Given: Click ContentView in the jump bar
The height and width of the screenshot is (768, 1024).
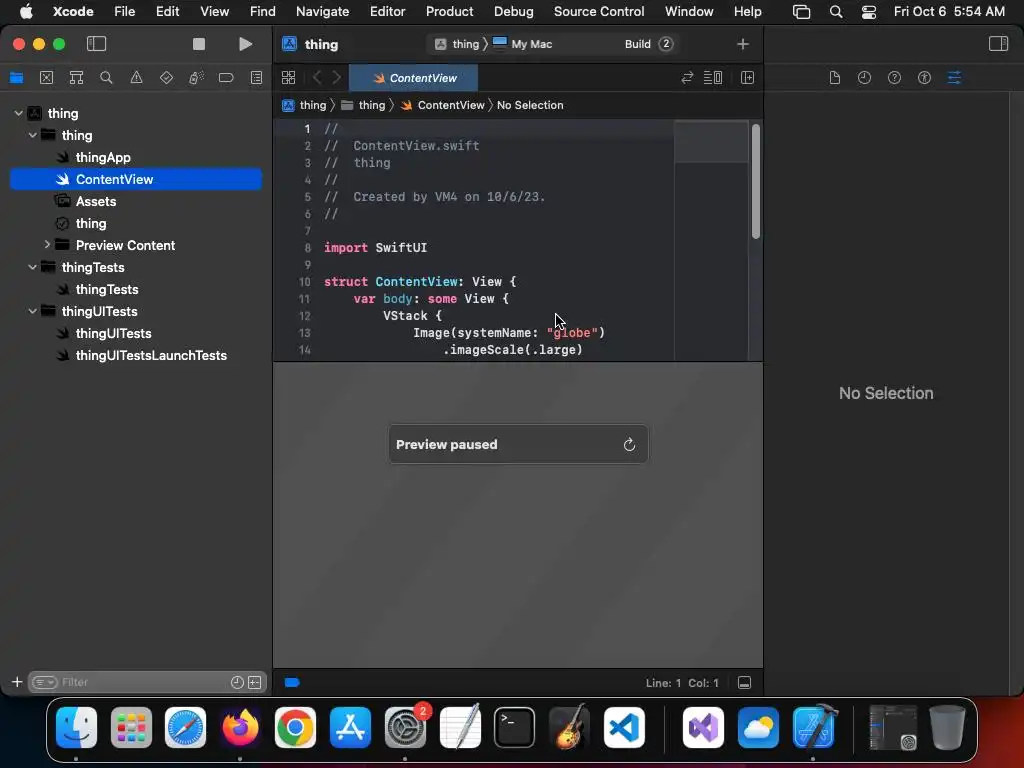Looking at the screenshot, I should pyautogui.click(x=443, y=105).
